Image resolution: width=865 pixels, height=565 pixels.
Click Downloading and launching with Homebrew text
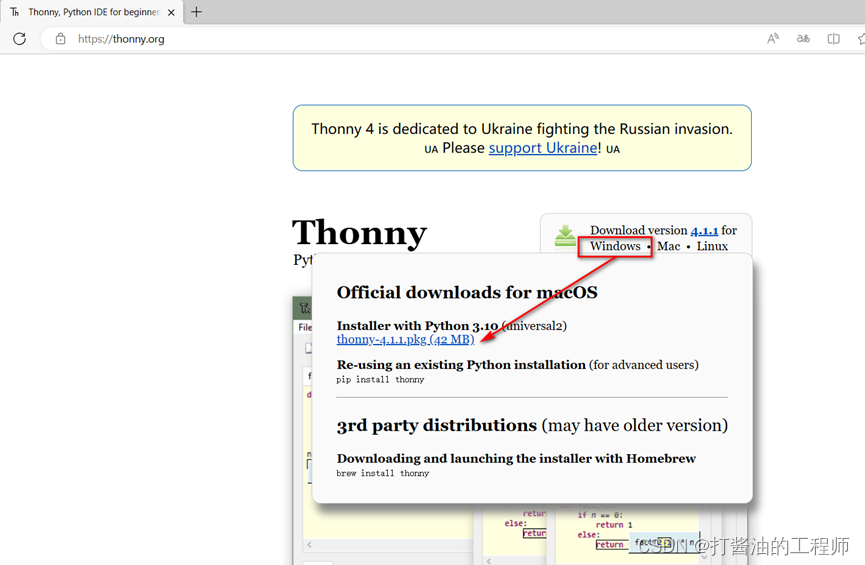click(516, 459)
